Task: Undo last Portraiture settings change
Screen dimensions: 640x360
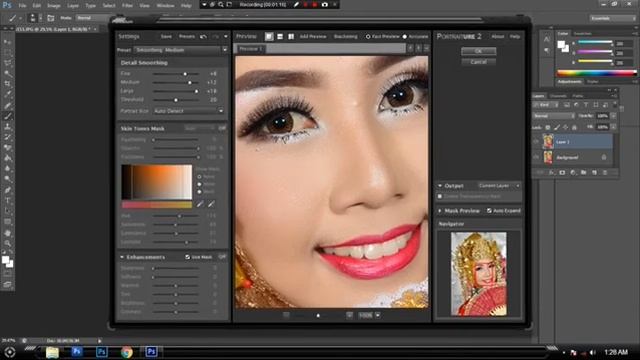Action: coord(203,37)
